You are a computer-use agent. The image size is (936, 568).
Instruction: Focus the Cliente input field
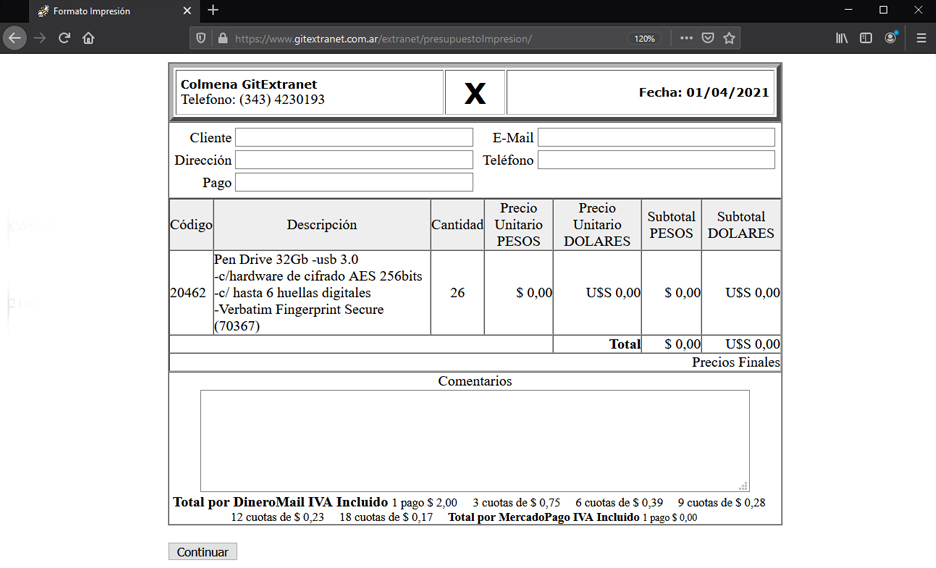point(353,138)
